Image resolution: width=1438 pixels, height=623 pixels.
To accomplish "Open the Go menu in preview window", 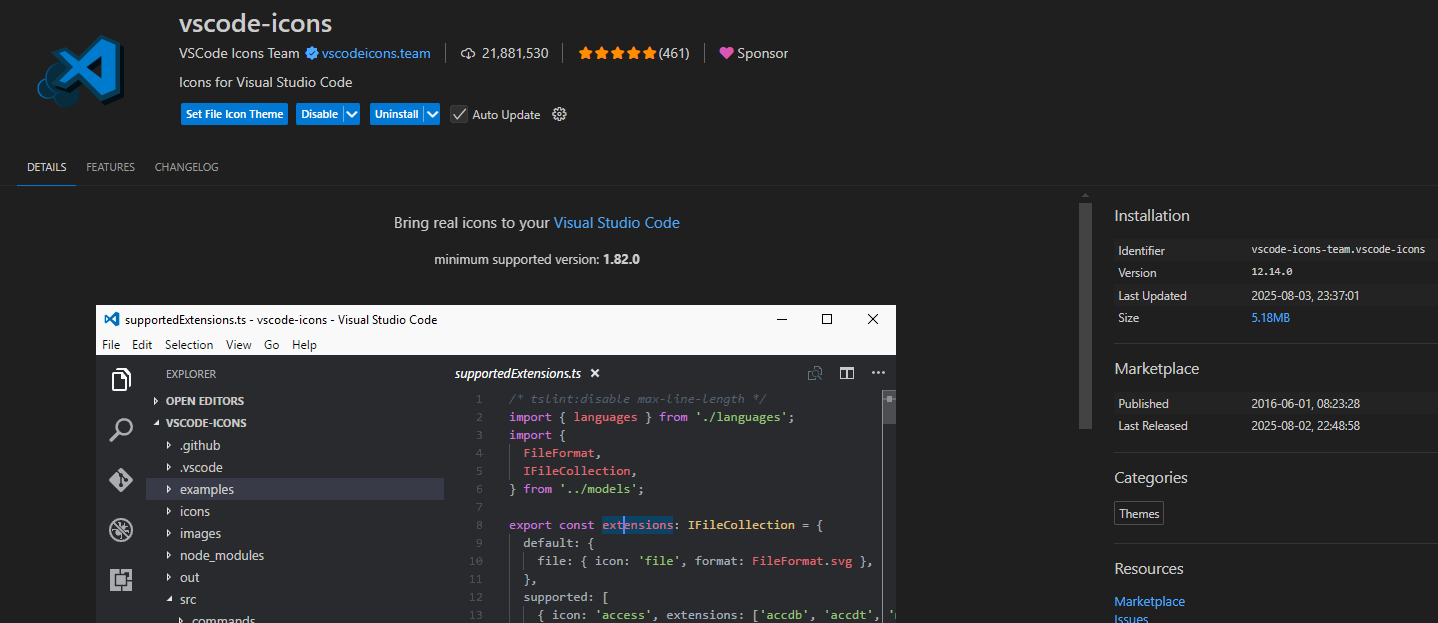I will [x=272, y=345].
